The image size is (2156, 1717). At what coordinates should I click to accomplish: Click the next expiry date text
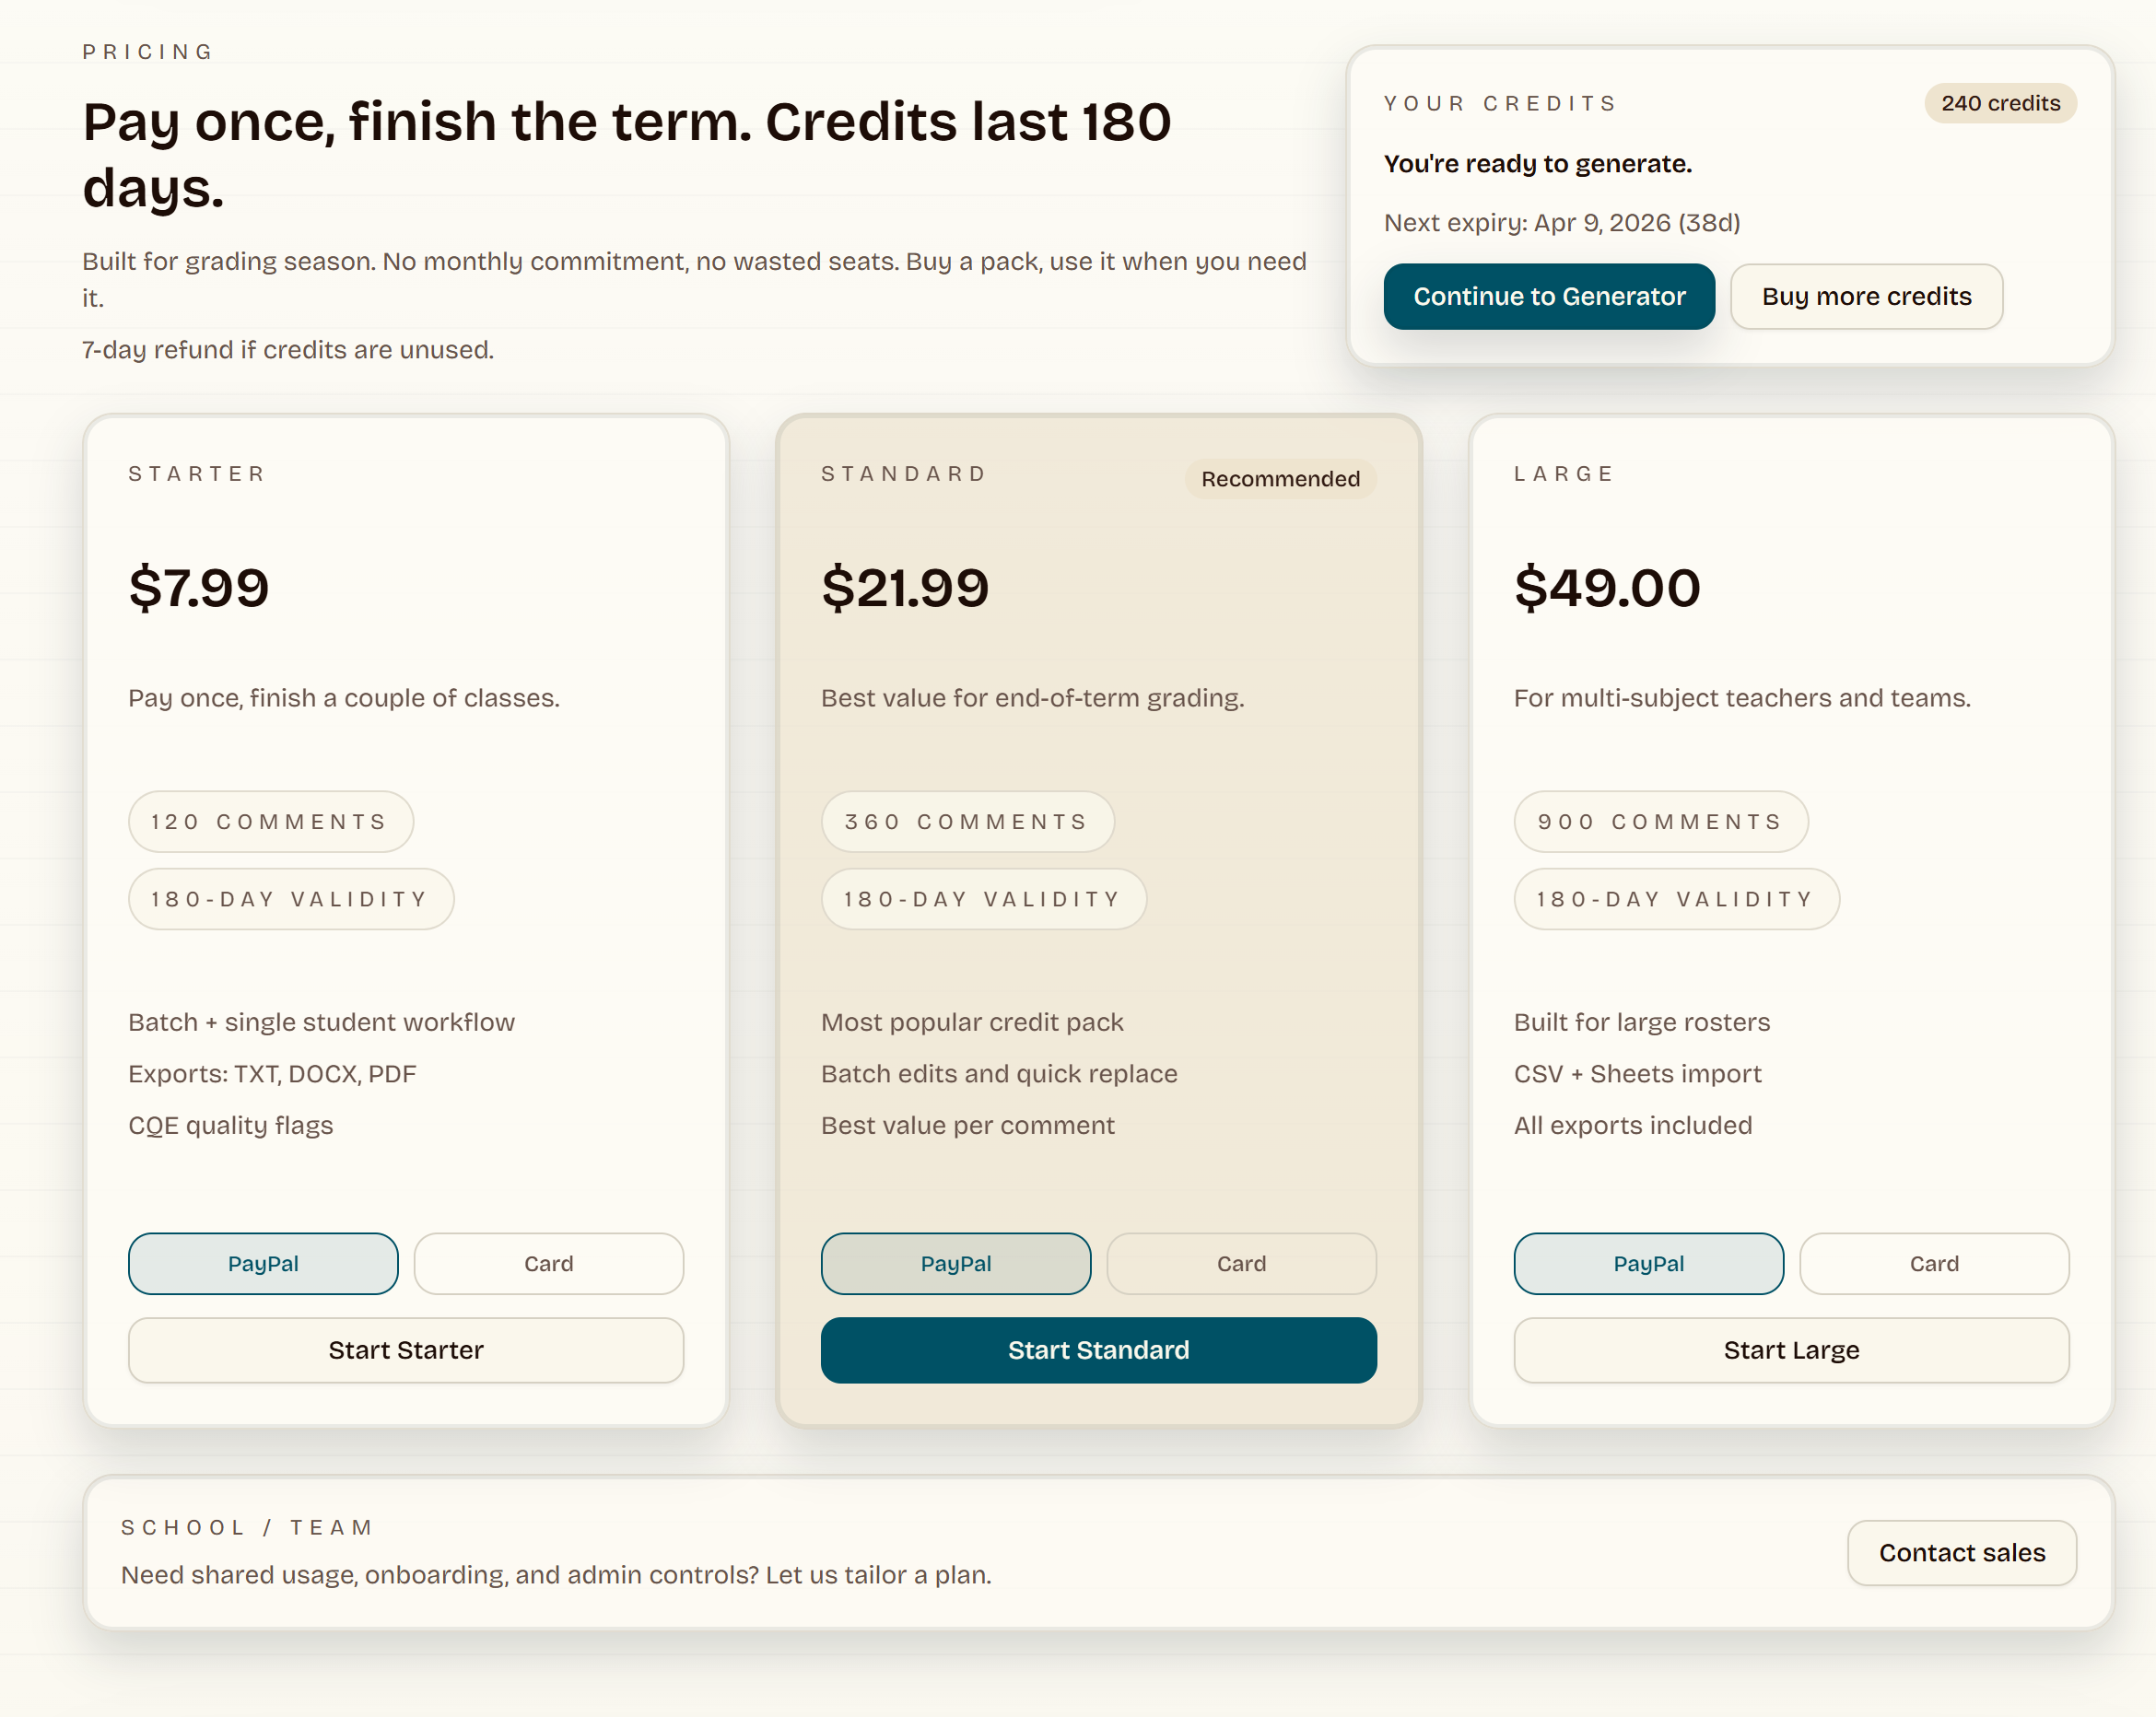click(1563, 222)
